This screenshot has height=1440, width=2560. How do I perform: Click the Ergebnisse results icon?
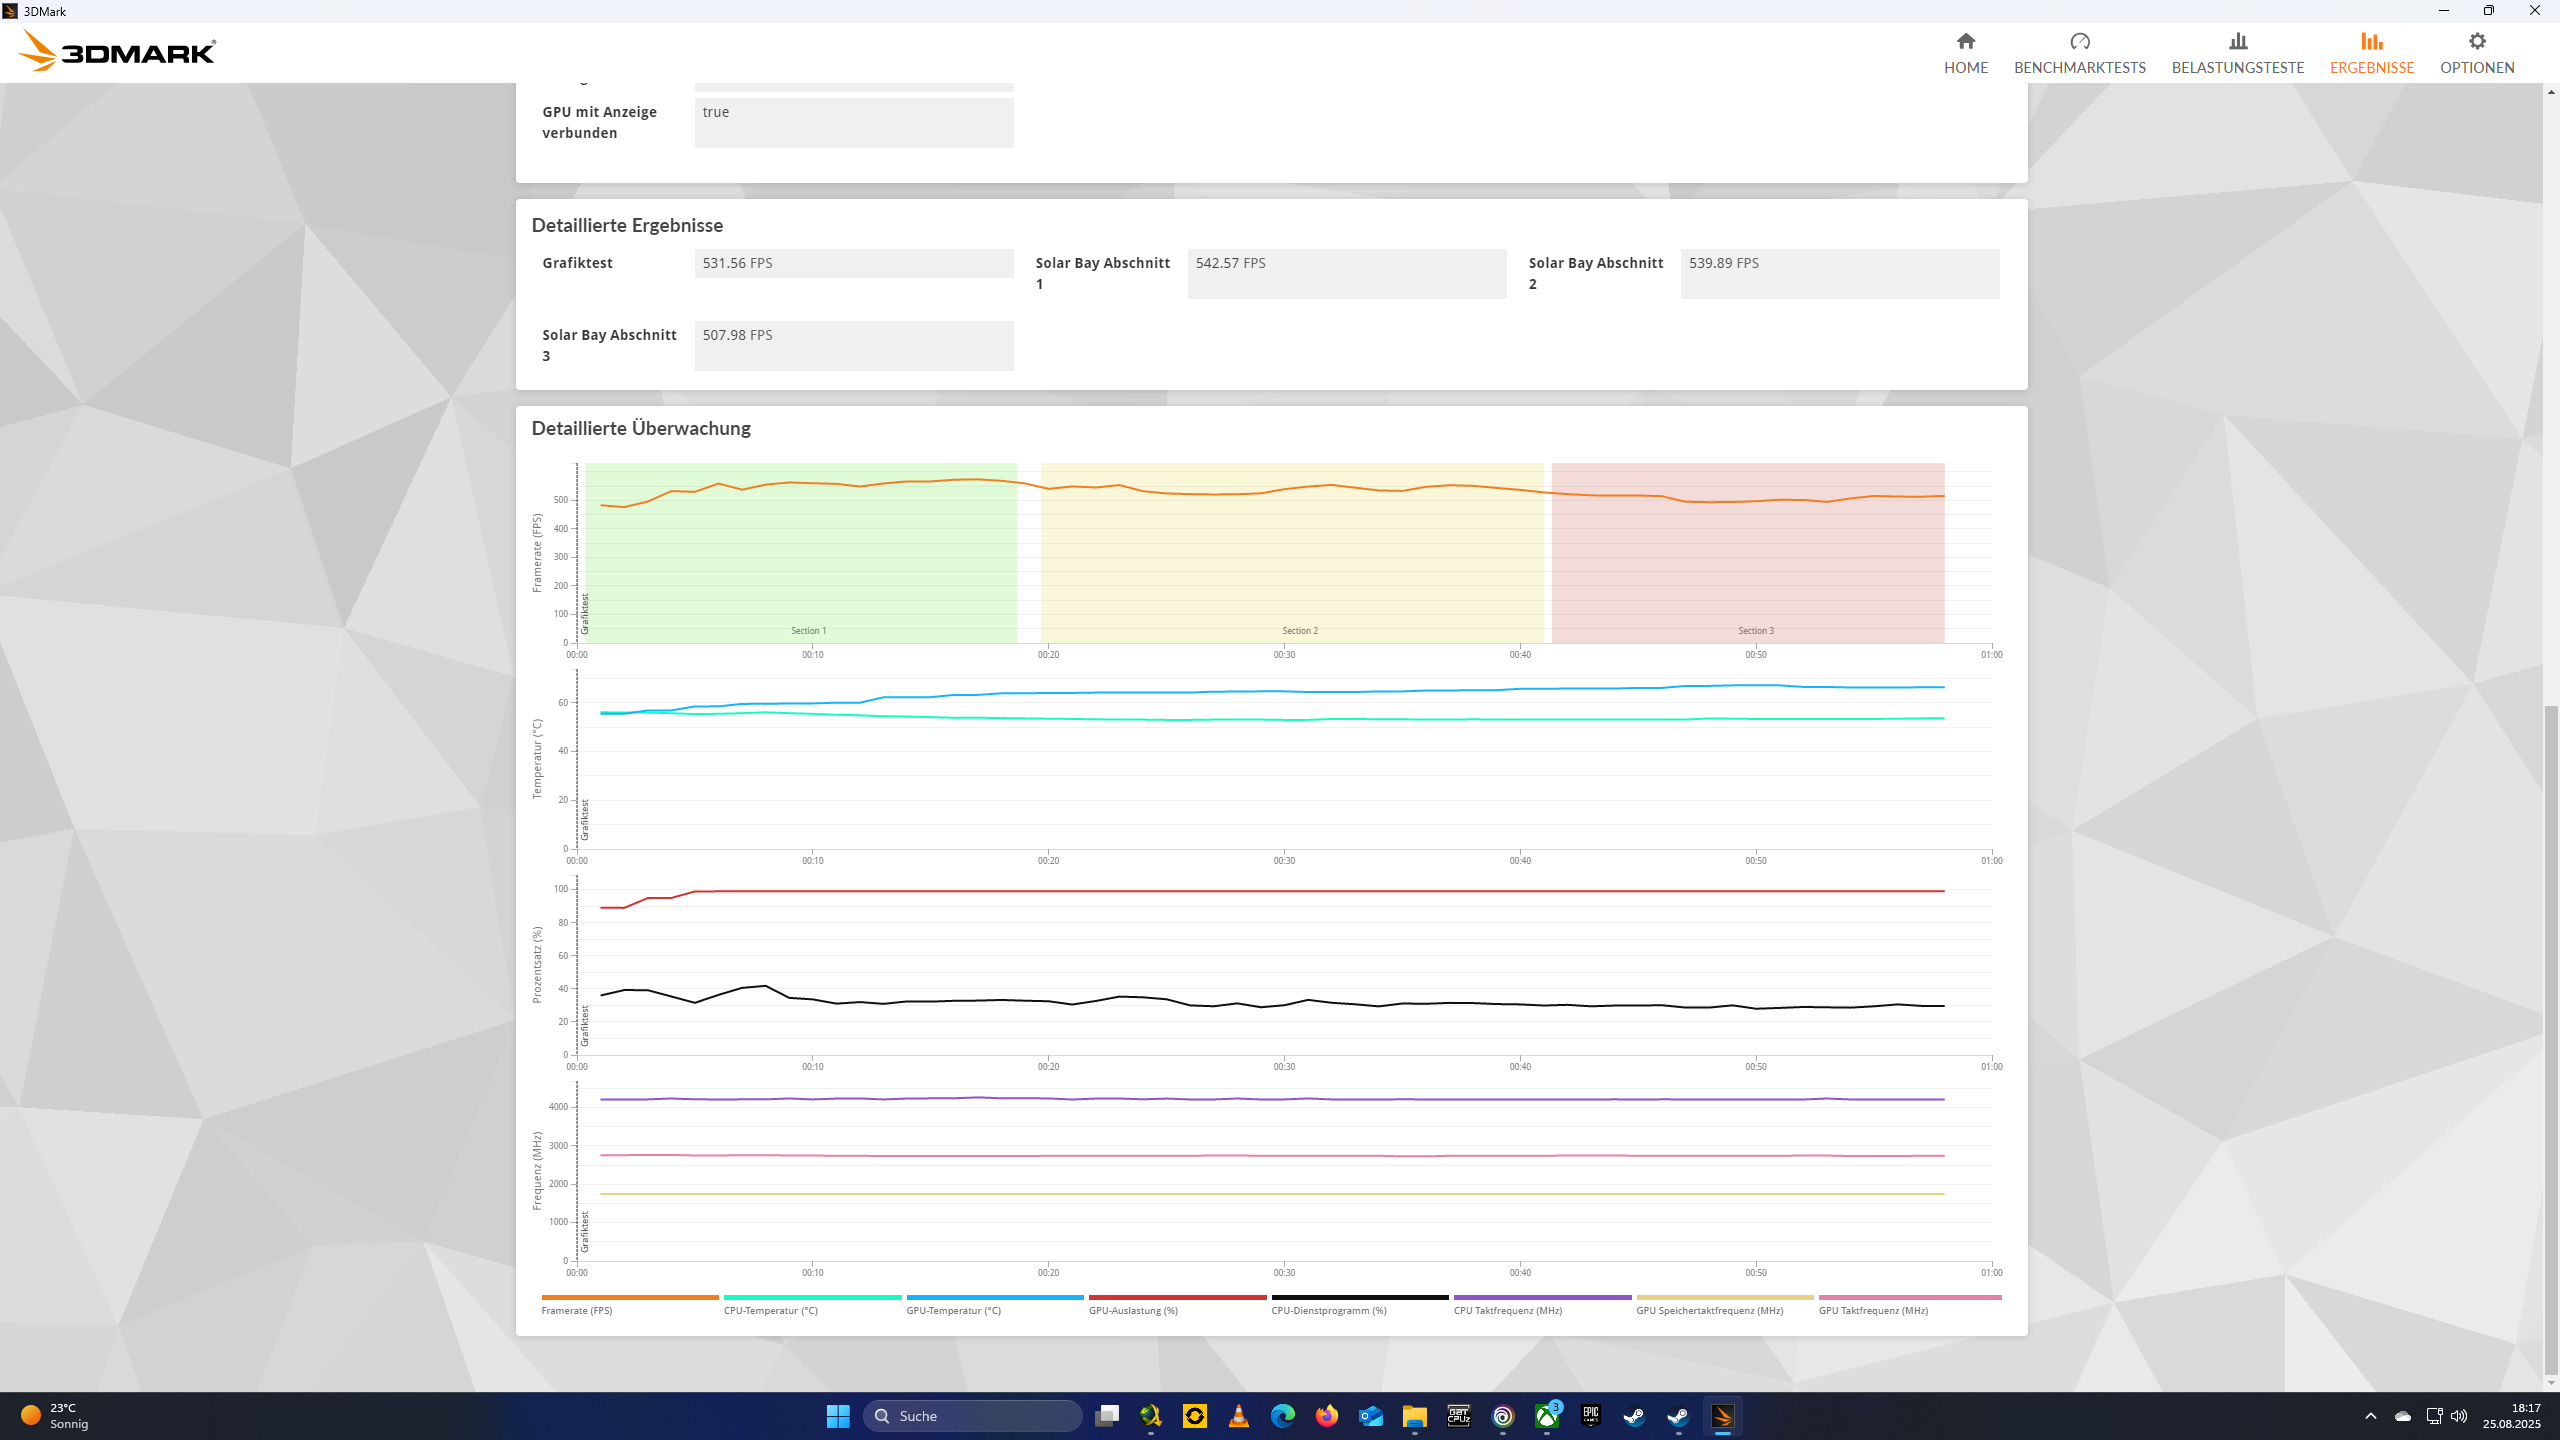point(2371,42)
